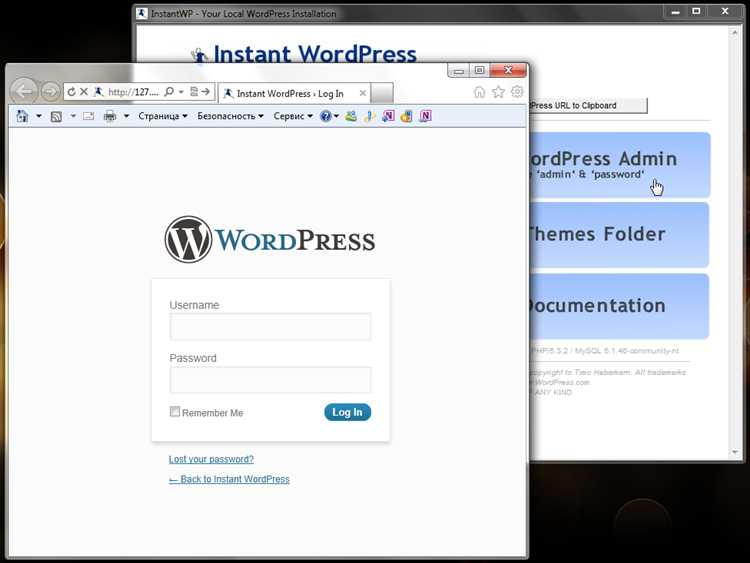750x563 pixels.
Task: Expand the Home button dropdown arrow
Action: click(39, 116)
